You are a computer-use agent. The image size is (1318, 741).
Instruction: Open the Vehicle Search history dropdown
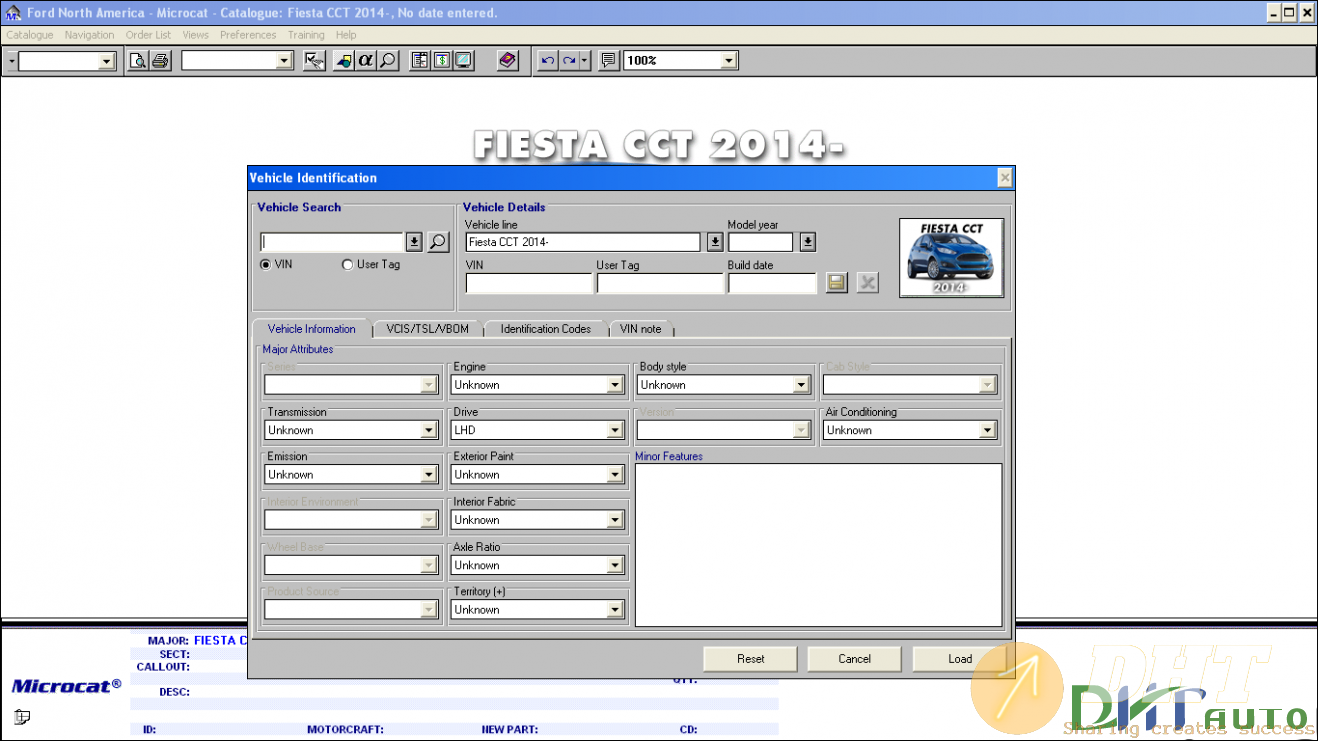point(414,242)
